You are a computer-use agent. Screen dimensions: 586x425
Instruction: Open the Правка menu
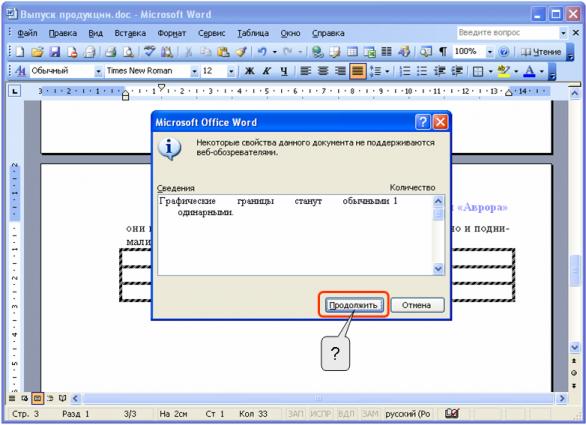[x=62, y=33]
